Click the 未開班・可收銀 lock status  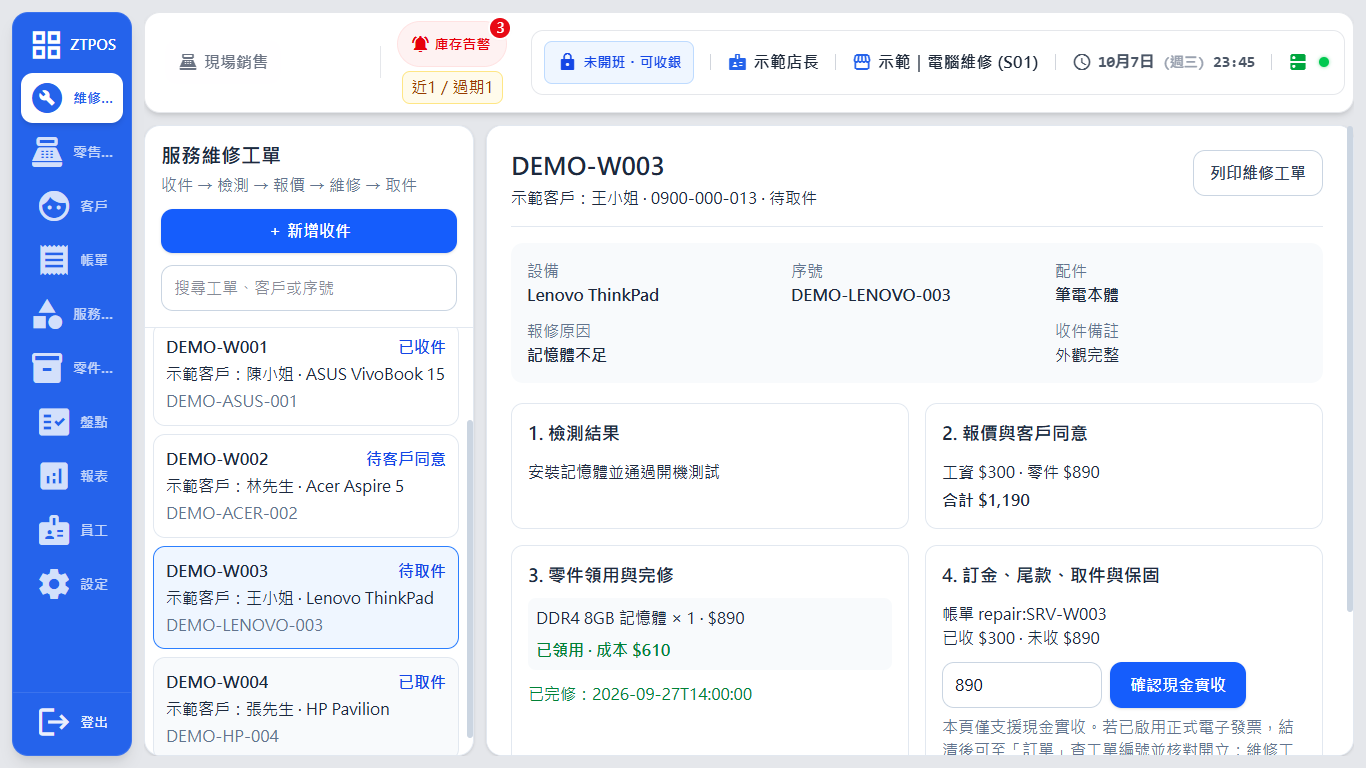[619, 62]
